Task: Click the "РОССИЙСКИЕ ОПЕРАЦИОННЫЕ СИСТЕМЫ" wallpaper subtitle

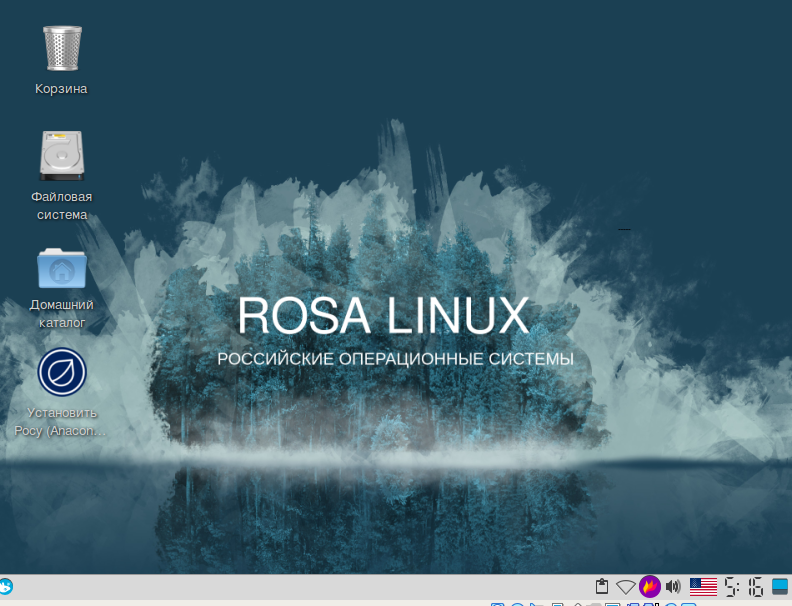Action: point(395,359)
